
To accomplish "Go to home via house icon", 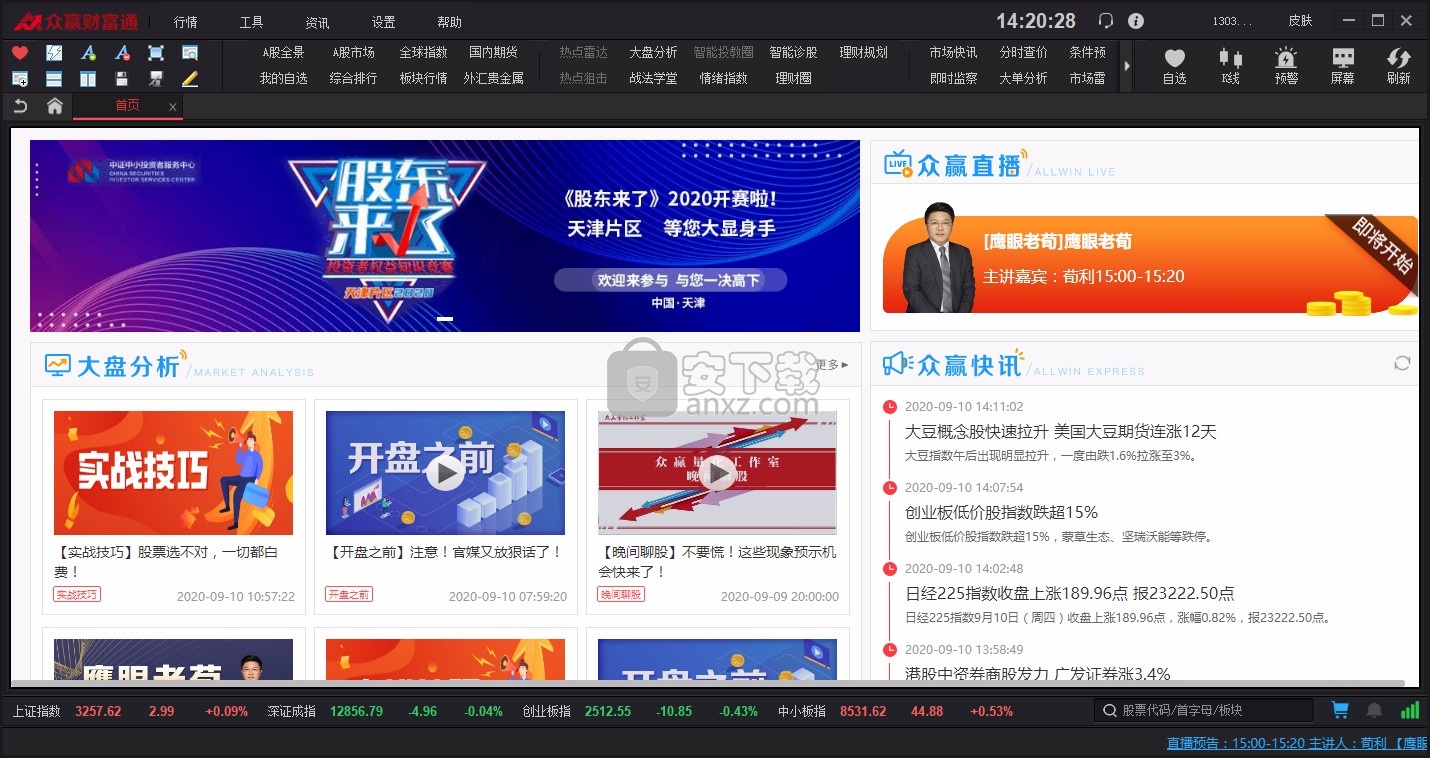I will click(x=55, y=106).
